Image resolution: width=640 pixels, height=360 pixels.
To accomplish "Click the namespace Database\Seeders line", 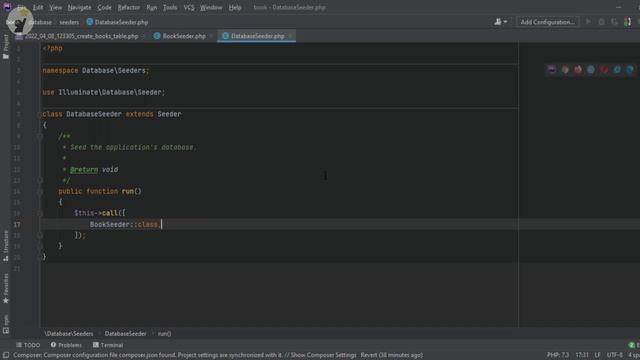I will pos(96,70).
